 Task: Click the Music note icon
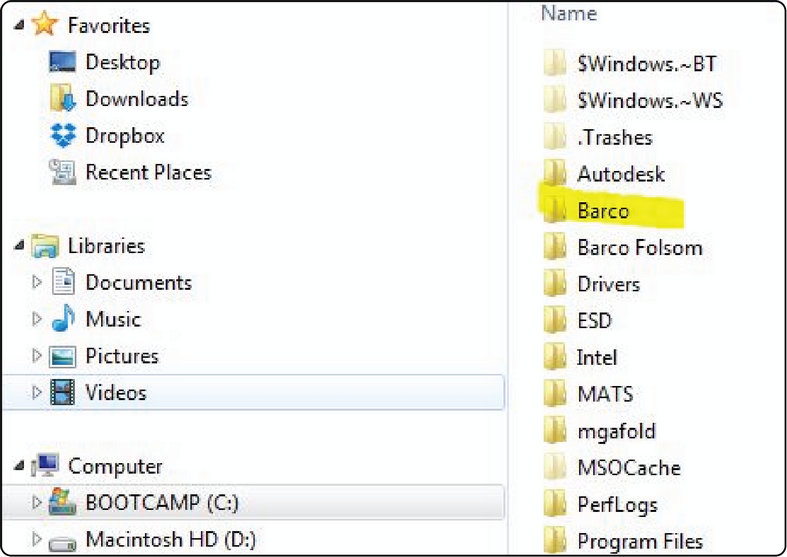pos(63,319)
